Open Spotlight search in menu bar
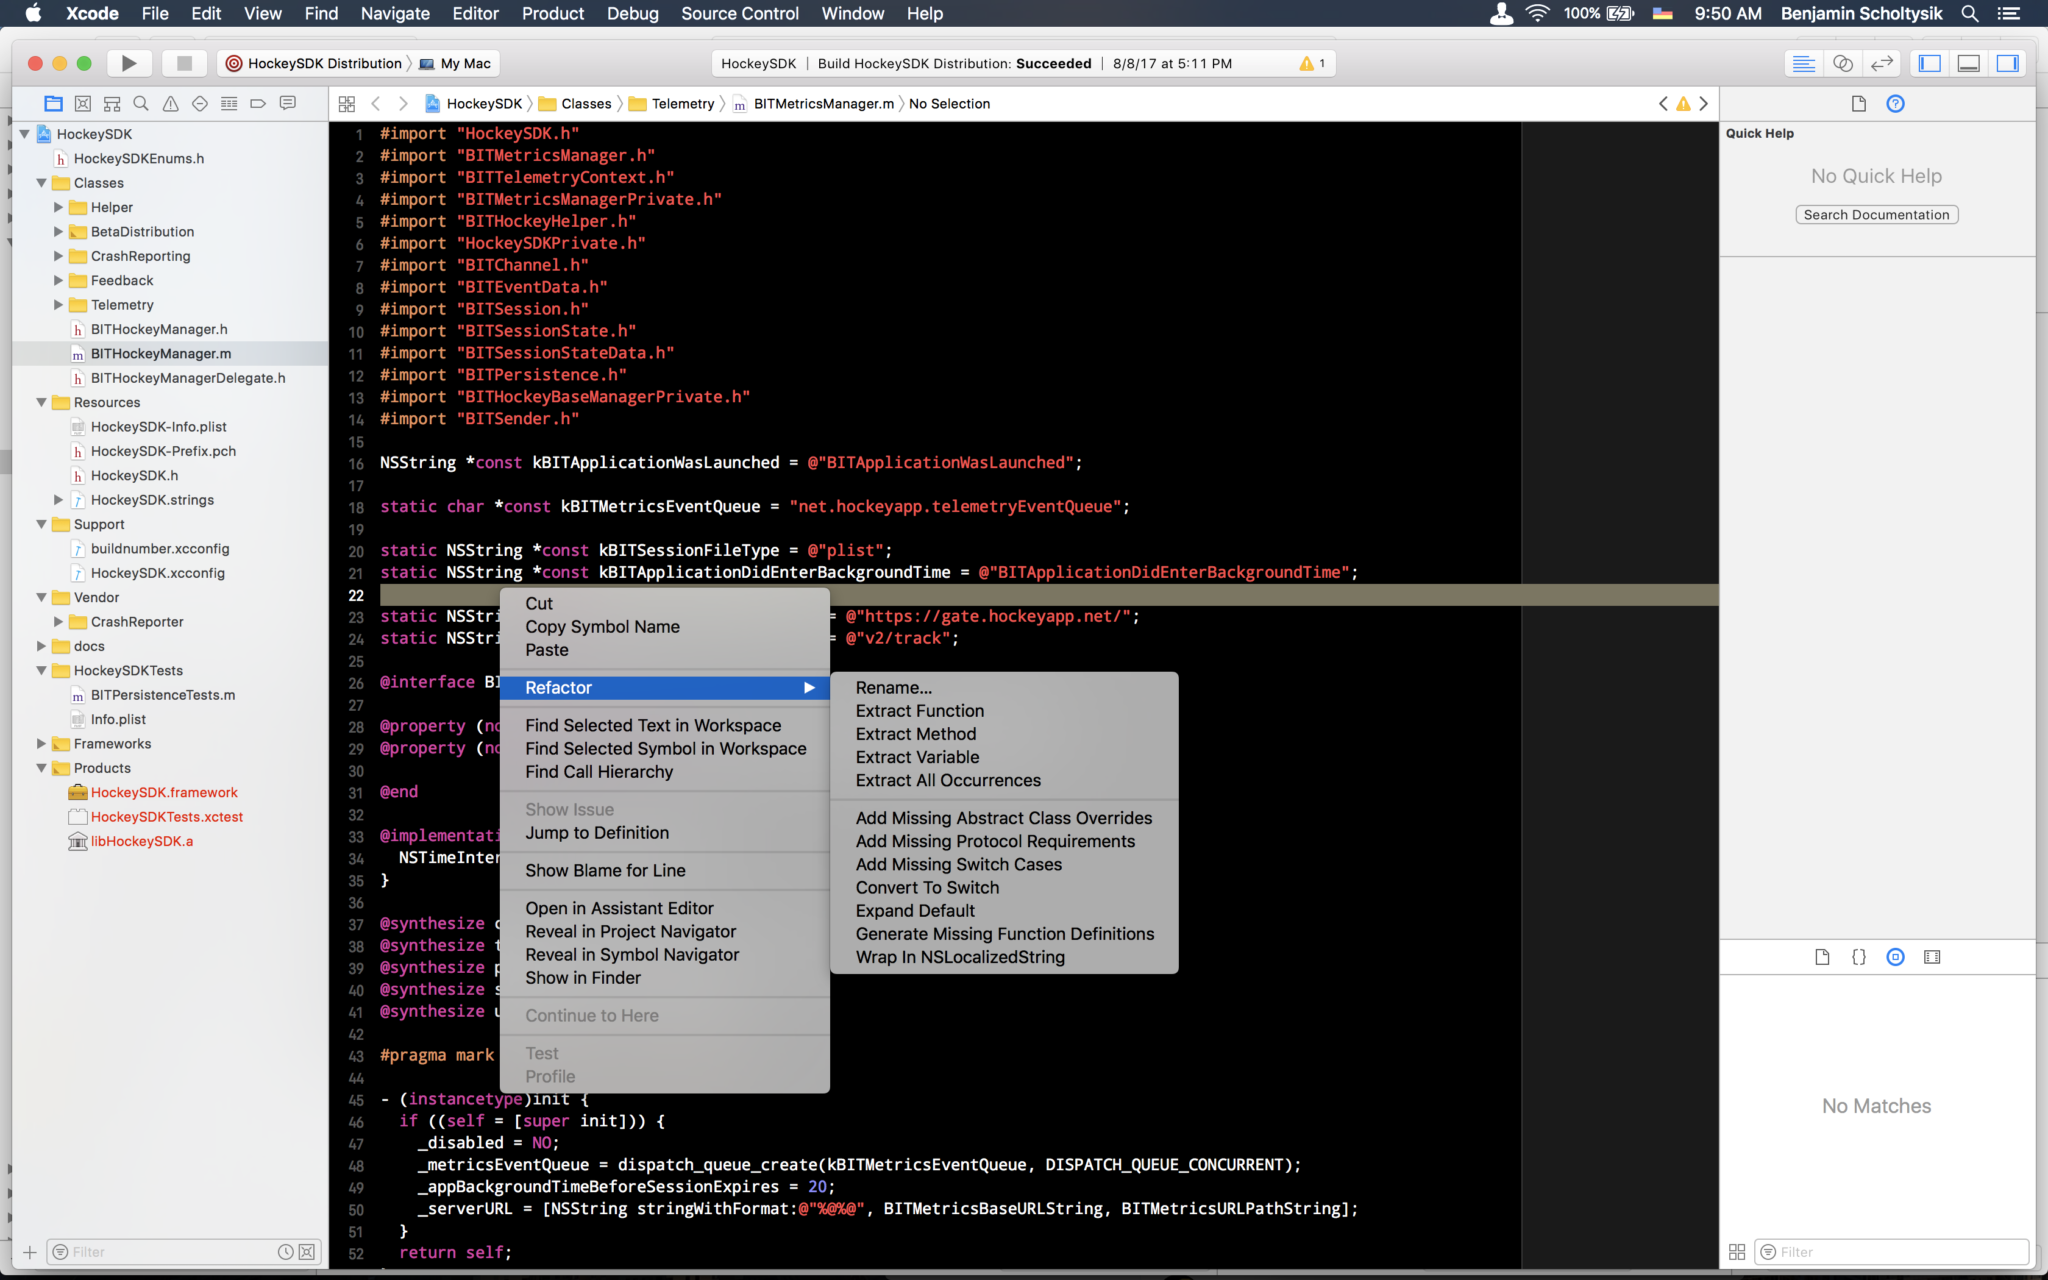 [1970, 13]
